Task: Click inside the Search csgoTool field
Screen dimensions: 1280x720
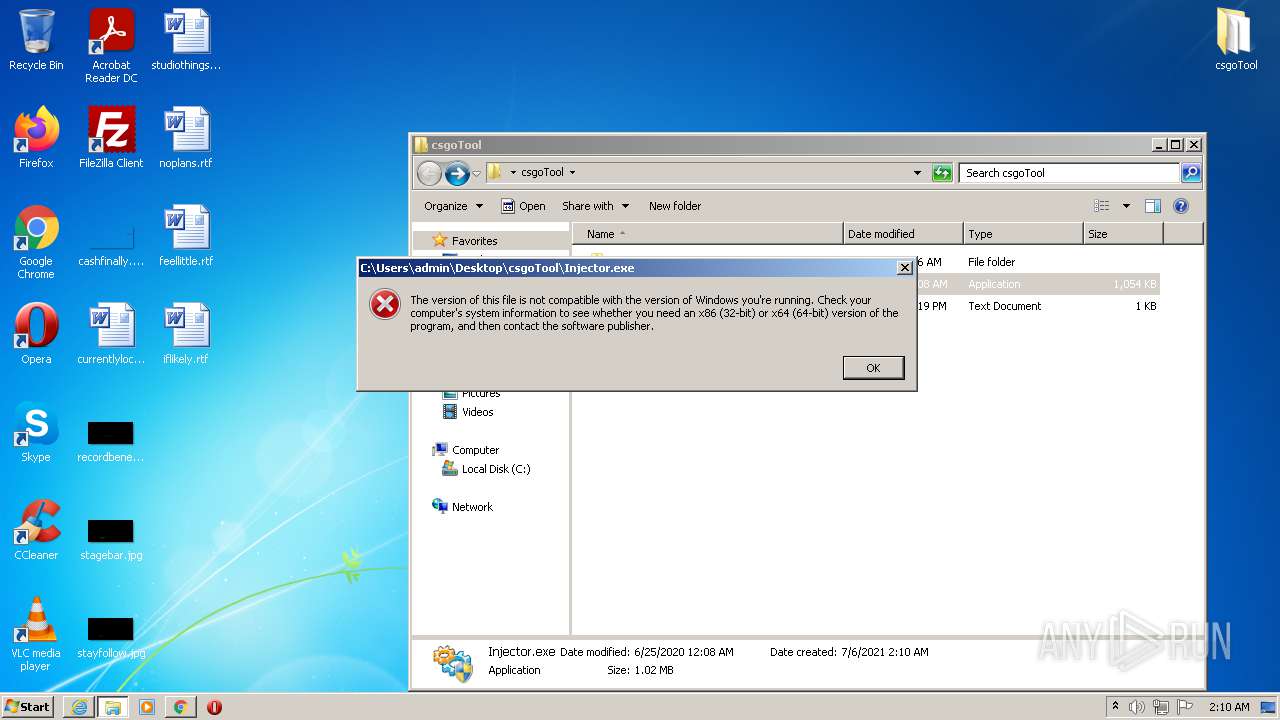Action: [1068, 173]
